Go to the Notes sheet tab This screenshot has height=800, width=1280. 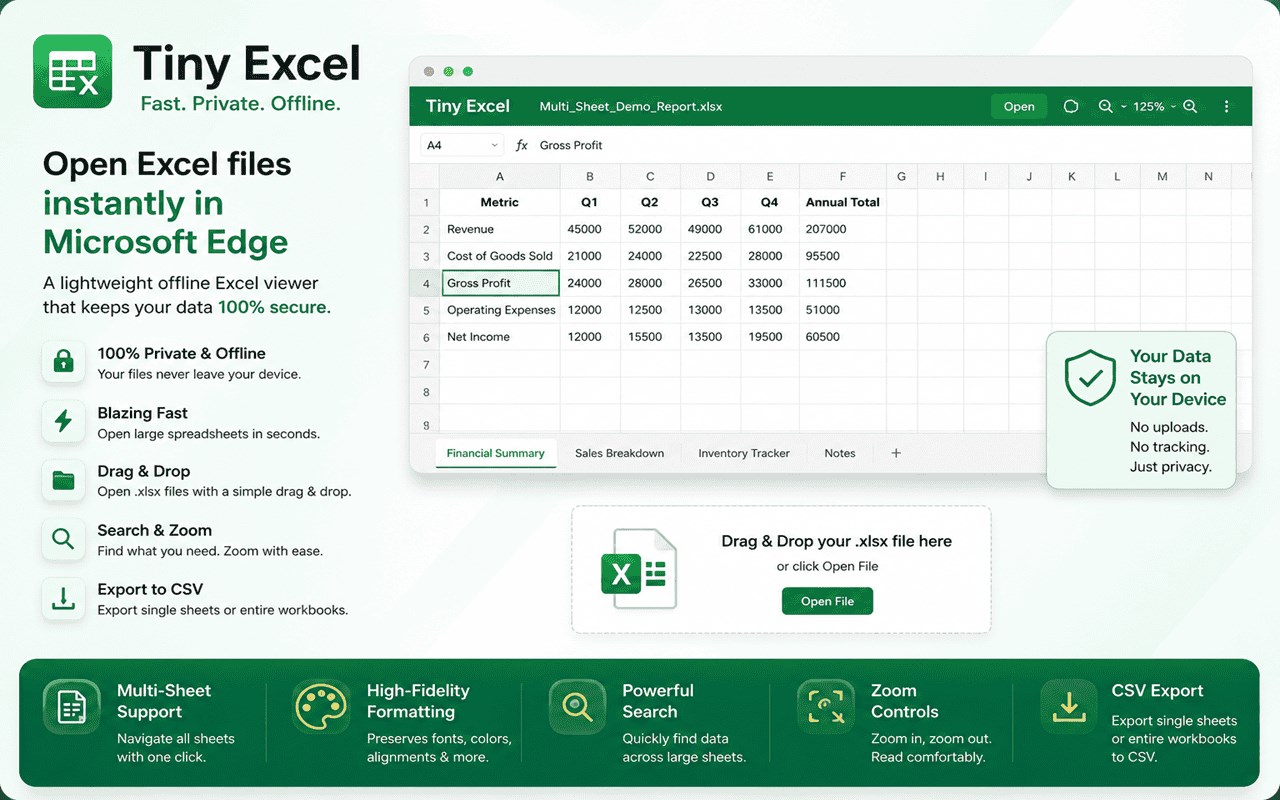click(x=840, y=453)
